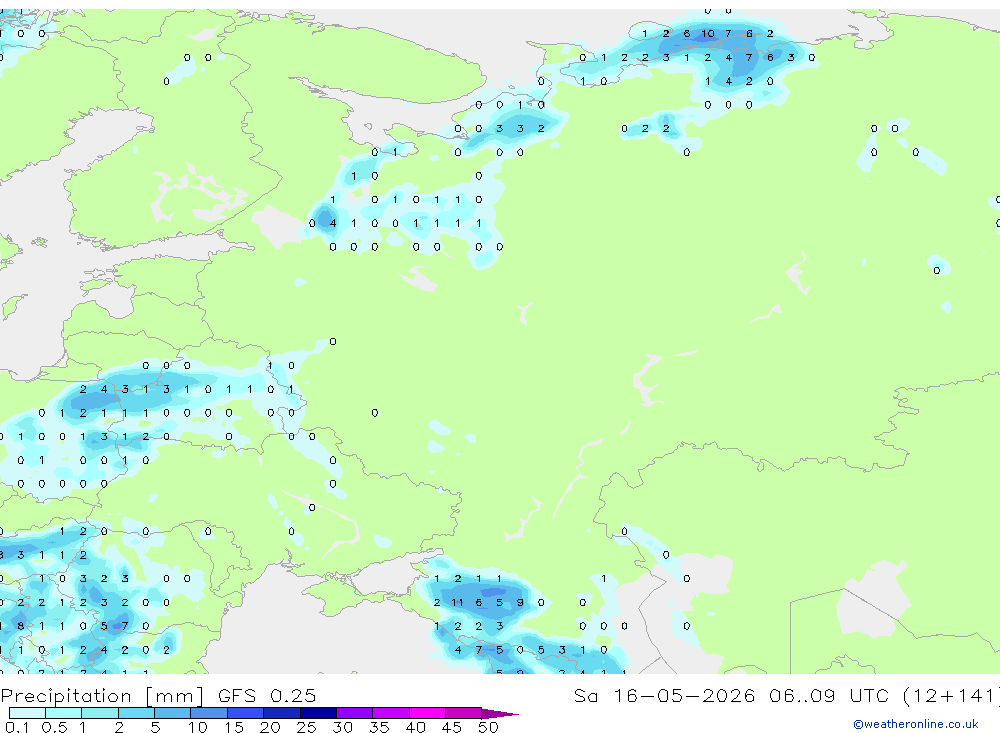Click the '(12+141' forecast-hour text
The image size is (1000, 733).
click(950, 695)
